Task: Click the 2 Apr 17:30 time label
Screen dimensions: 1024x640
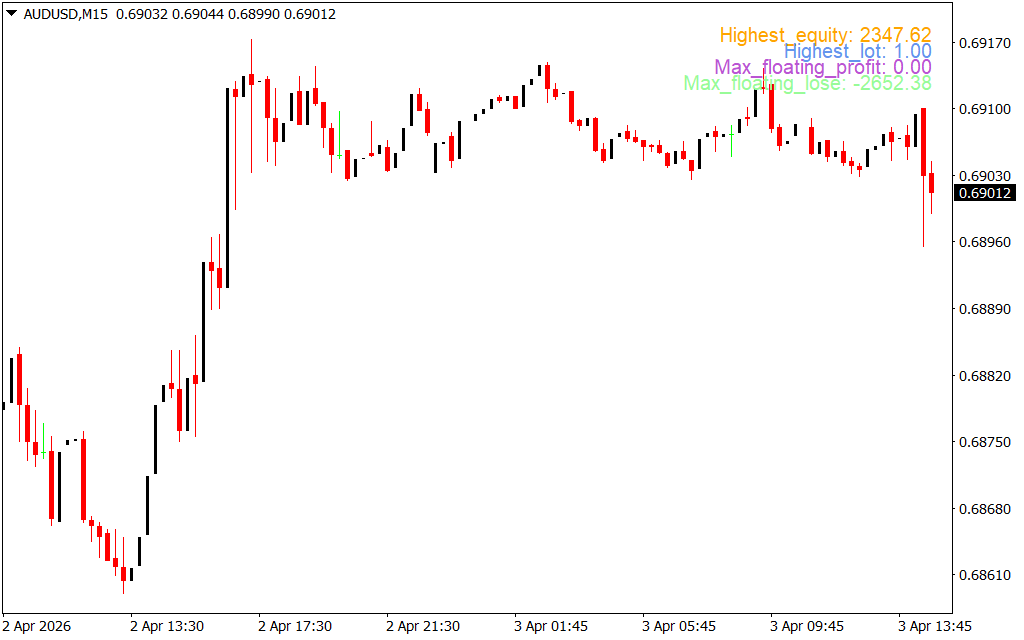Action: click(295, 626)
